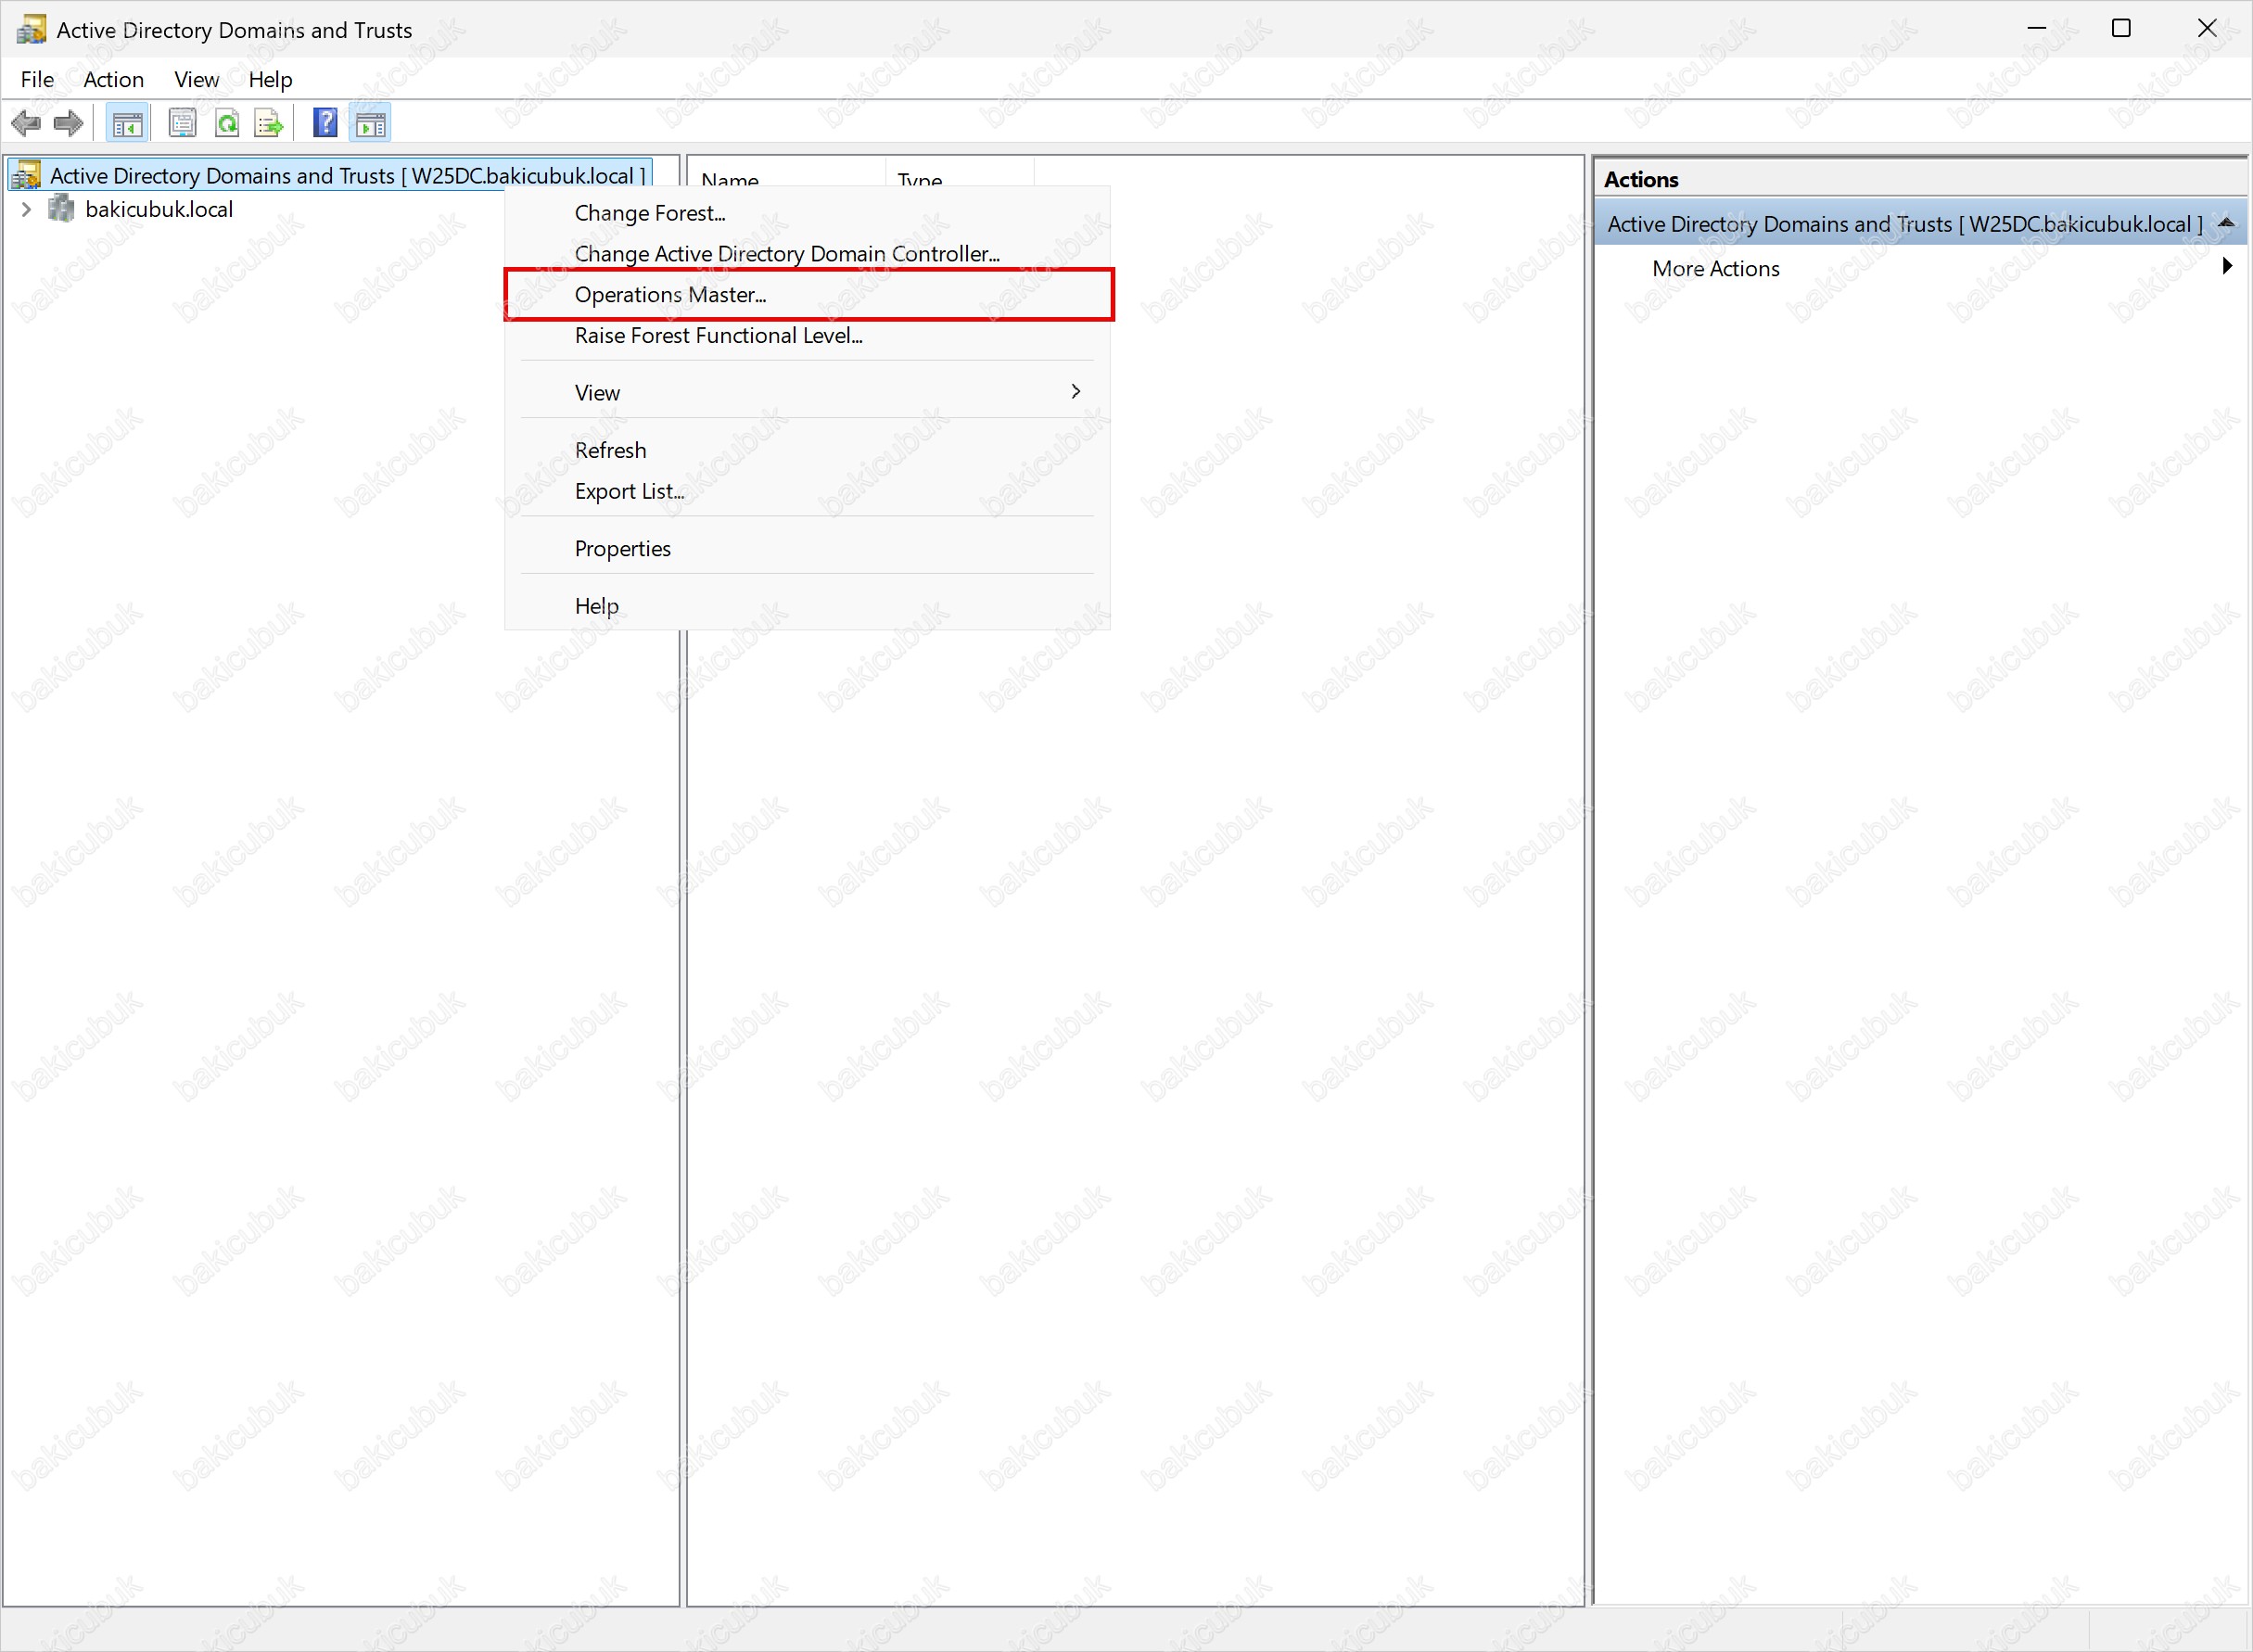Open Properties from the context menu
The image size is (2253, 1652).
point(807,549)
